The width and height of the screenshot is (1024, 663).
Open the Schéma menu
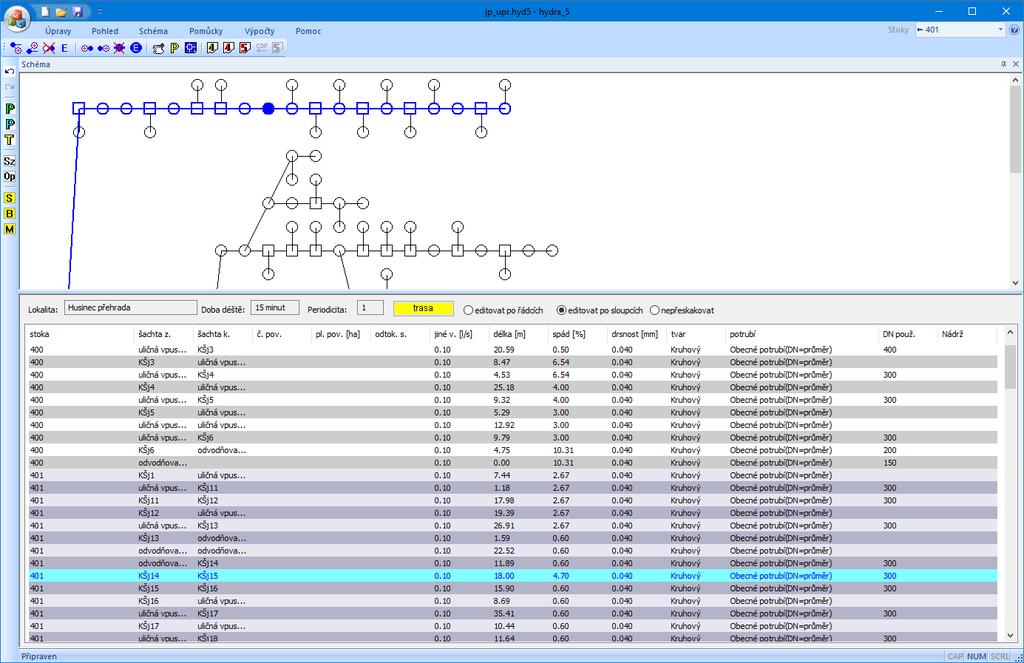[153, 31]
